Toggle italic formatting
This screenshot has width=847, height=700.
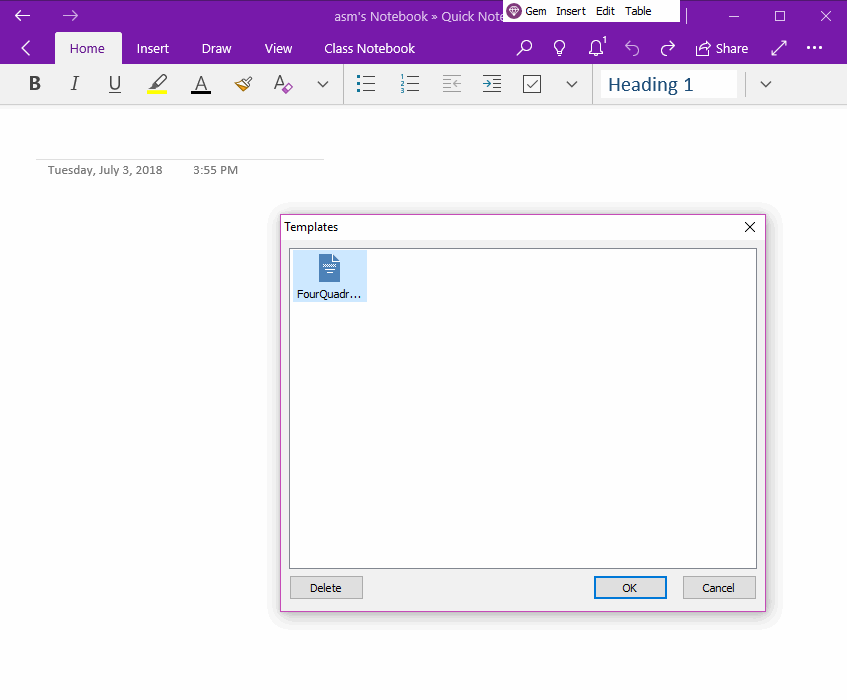(x=75, y=84)
